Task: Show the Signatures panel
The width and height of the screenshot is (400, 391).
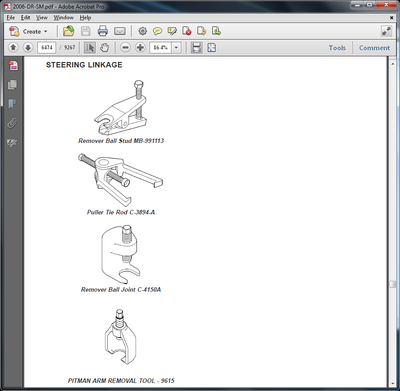Action: (x=12, y=143)
